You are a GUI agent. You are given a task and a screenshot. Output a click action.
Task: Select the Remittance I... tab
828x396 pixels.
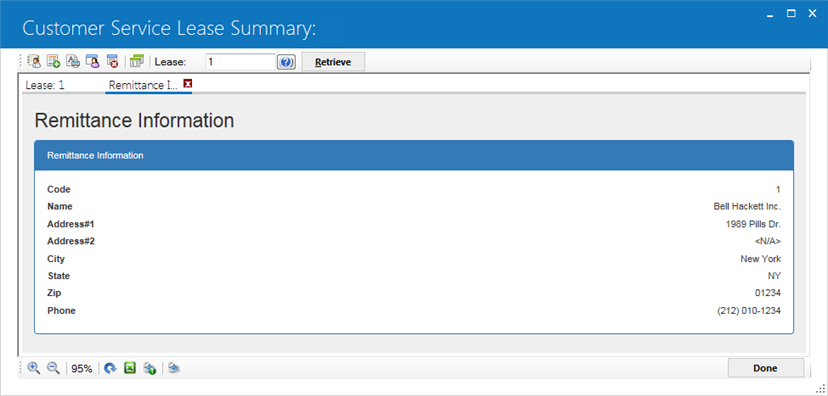coord(143,85)
